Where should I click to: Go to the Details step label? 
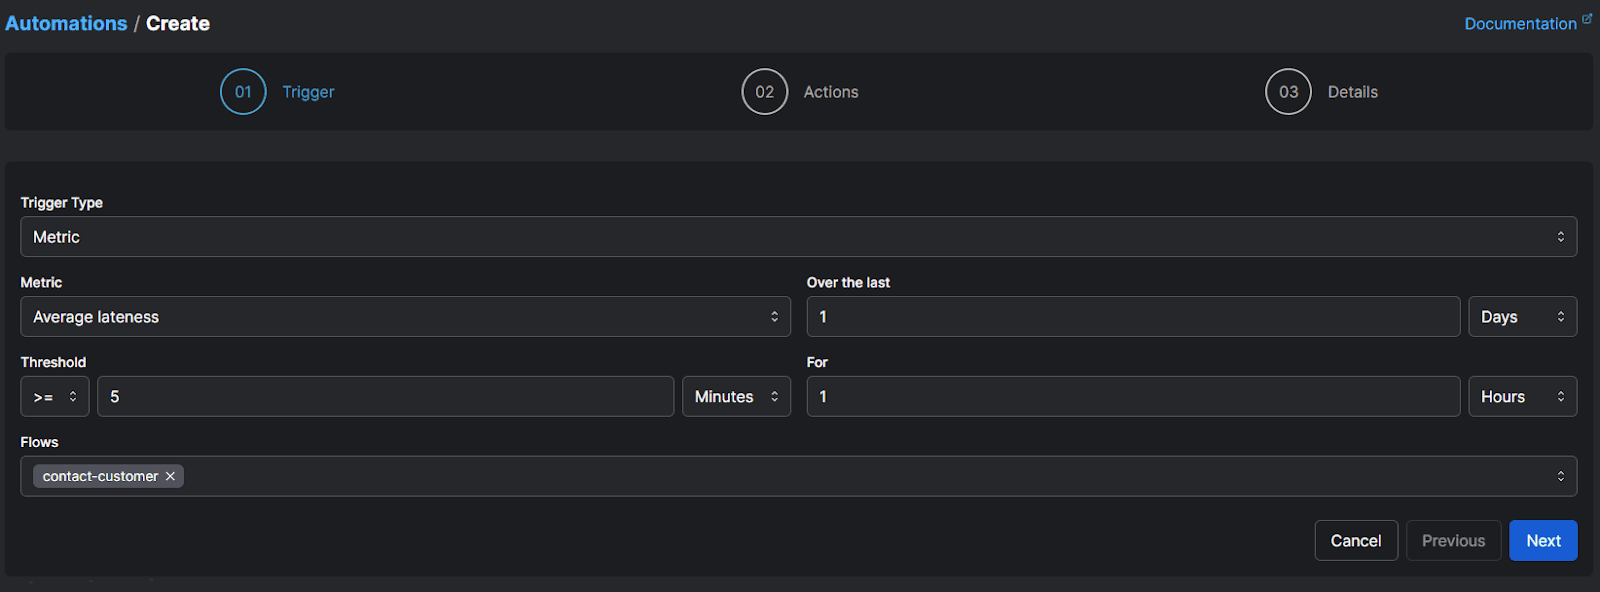point(1352,92)
